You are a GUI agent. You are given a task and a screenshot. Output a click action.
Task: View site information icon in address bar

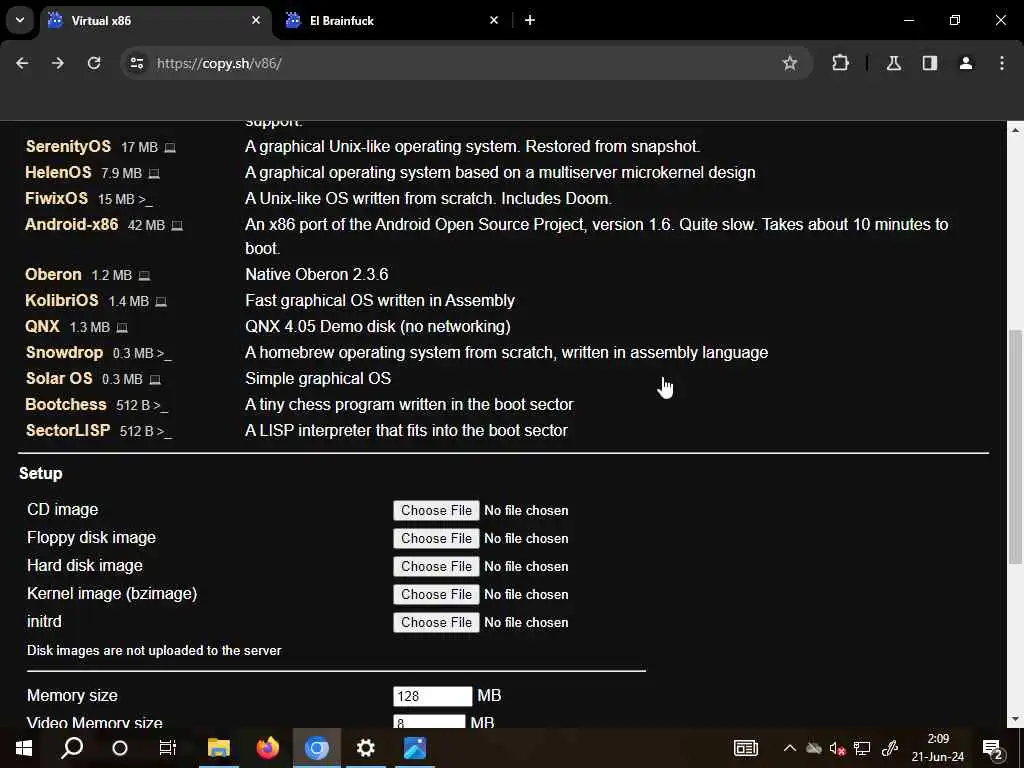click(x=136, y=63)
